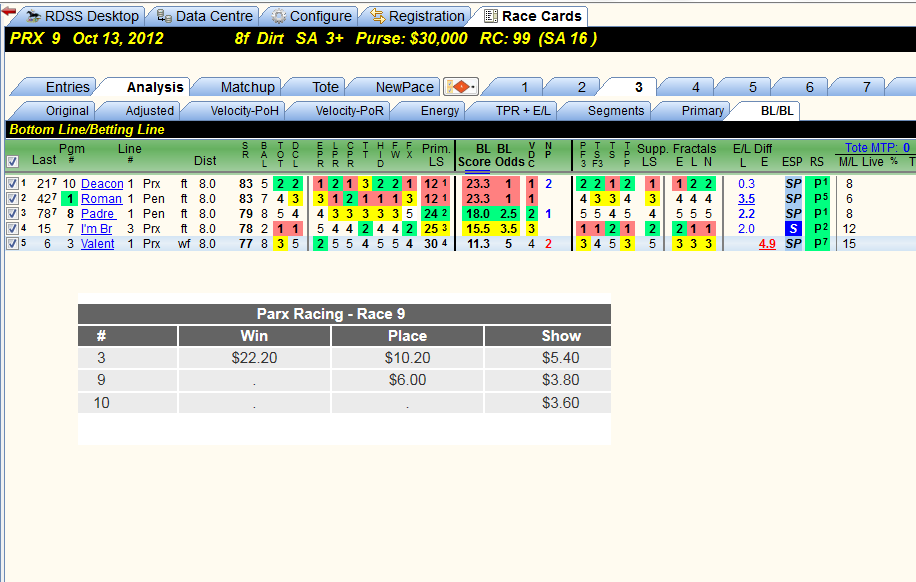The image size is (916, 582).
Task: Click the Parx Racing - Race 9 title
Action: tap(331, 314)
